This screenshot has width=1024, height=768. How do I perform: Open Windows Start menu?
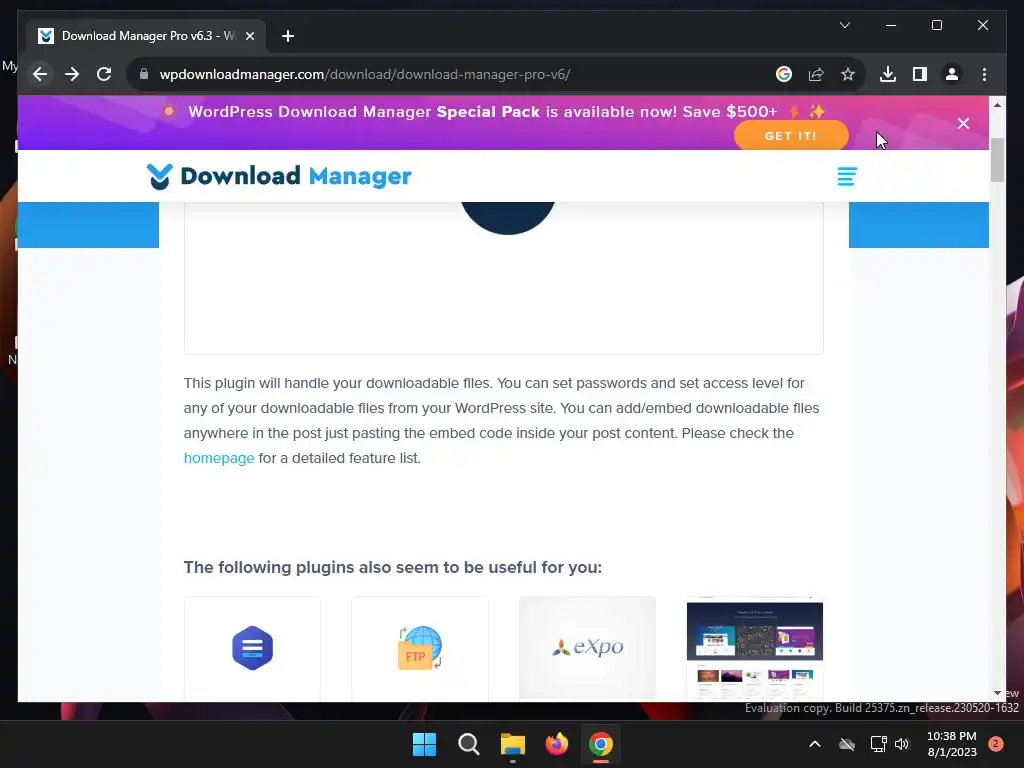pos(424,744)
